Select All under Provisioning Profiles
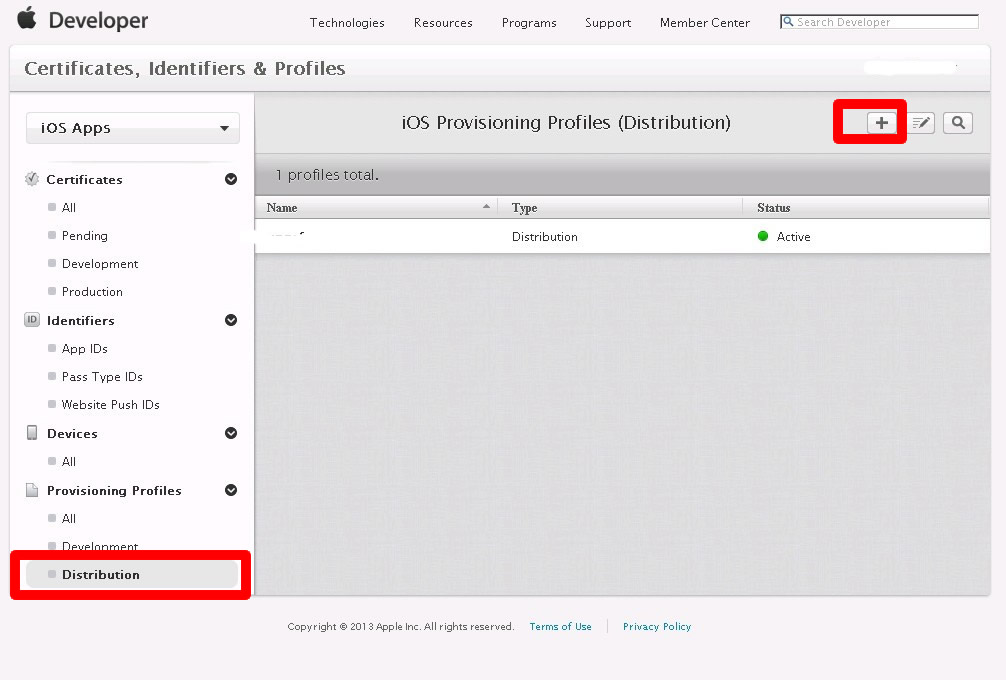Viewport: 1006px width, 680px height. [69, 518]
